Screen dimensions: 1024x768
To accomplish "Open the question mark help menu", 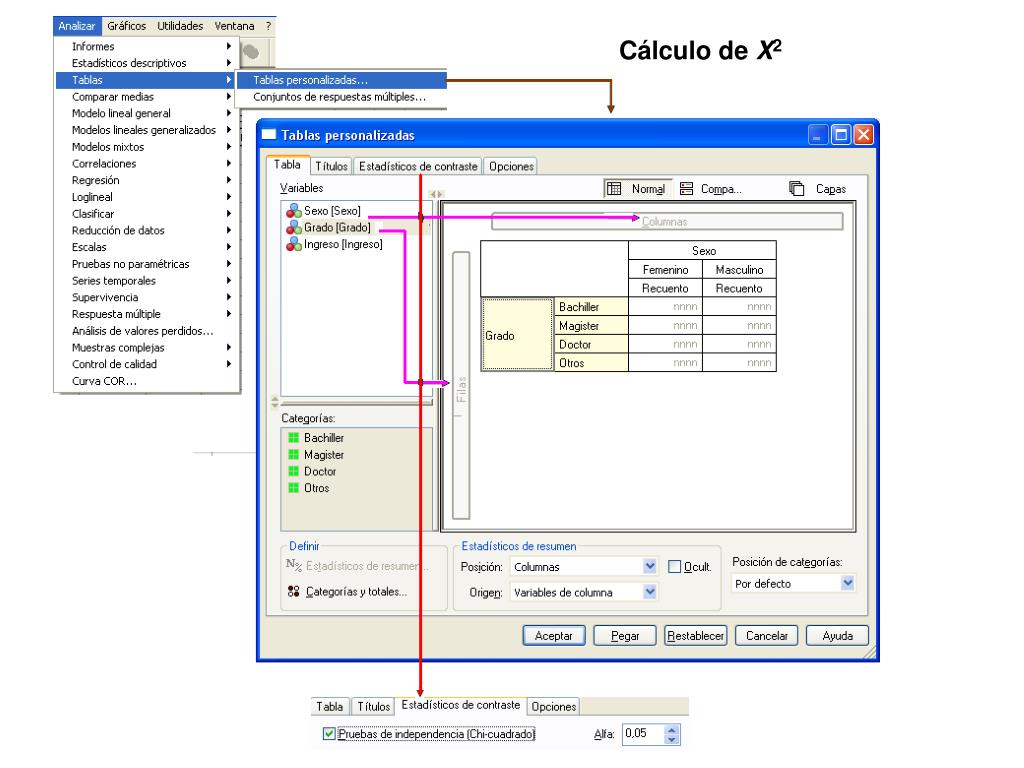I will coord(268,25).
